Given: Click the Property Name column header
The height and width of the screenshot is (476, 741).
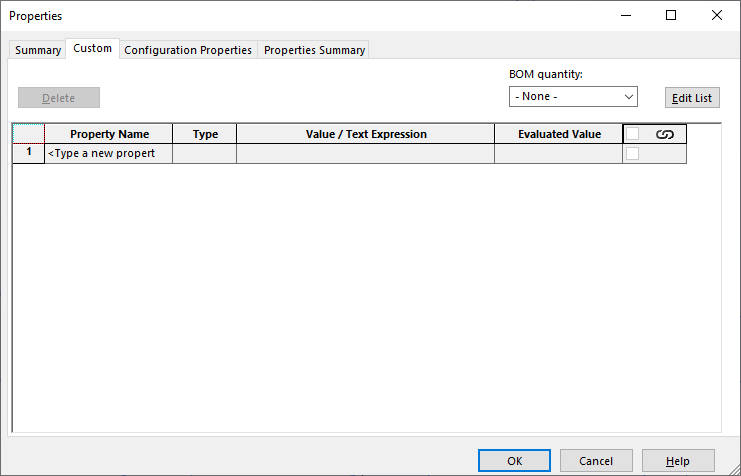Looking at the screenshot, I should pos(108,134).
